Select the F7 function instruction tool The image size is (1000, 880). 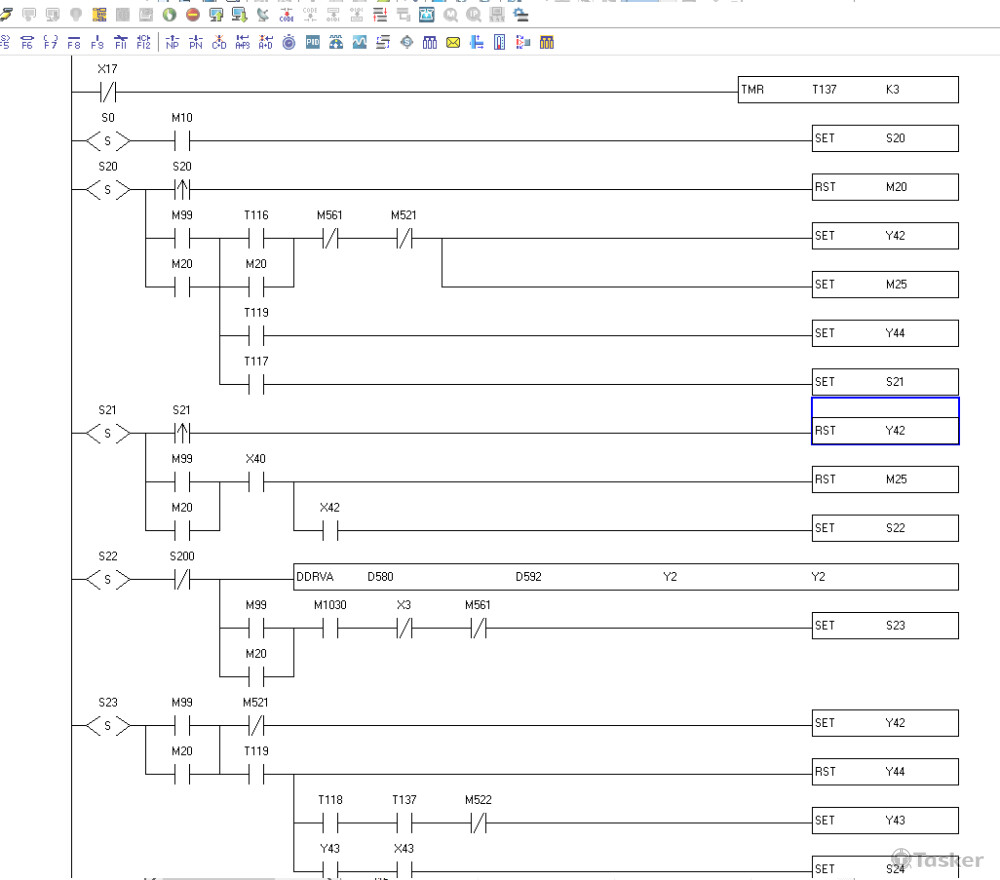point(50,43)
